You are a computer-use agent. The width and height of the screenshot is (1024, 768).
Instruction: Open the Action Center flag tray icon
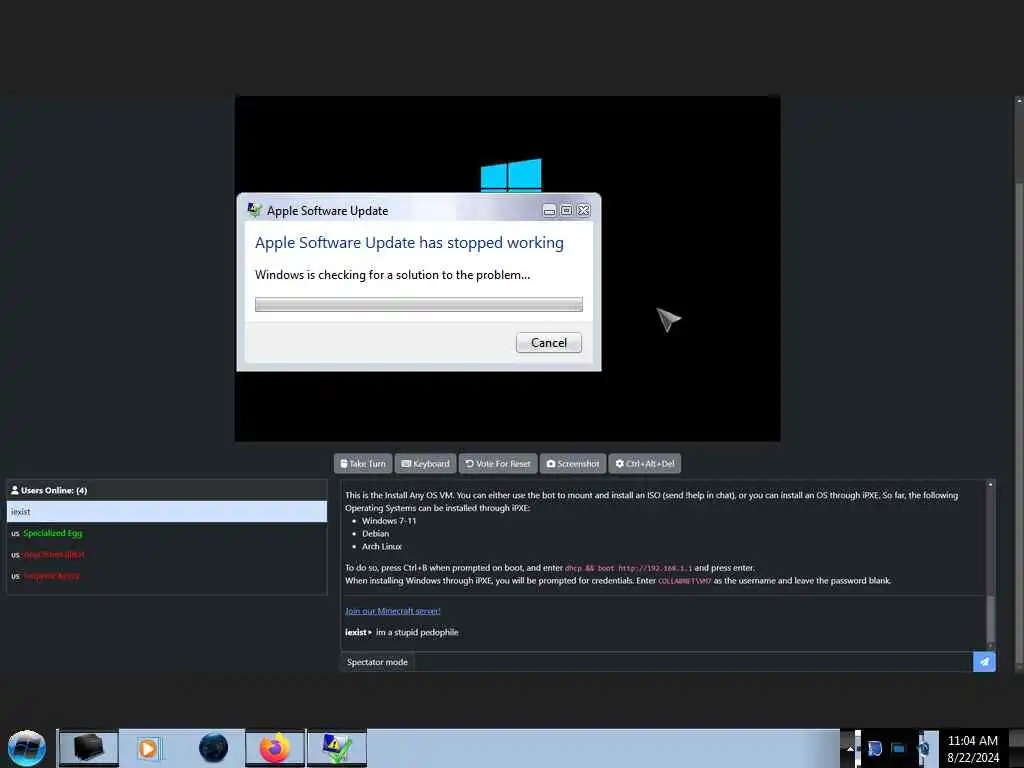point(875,748)
